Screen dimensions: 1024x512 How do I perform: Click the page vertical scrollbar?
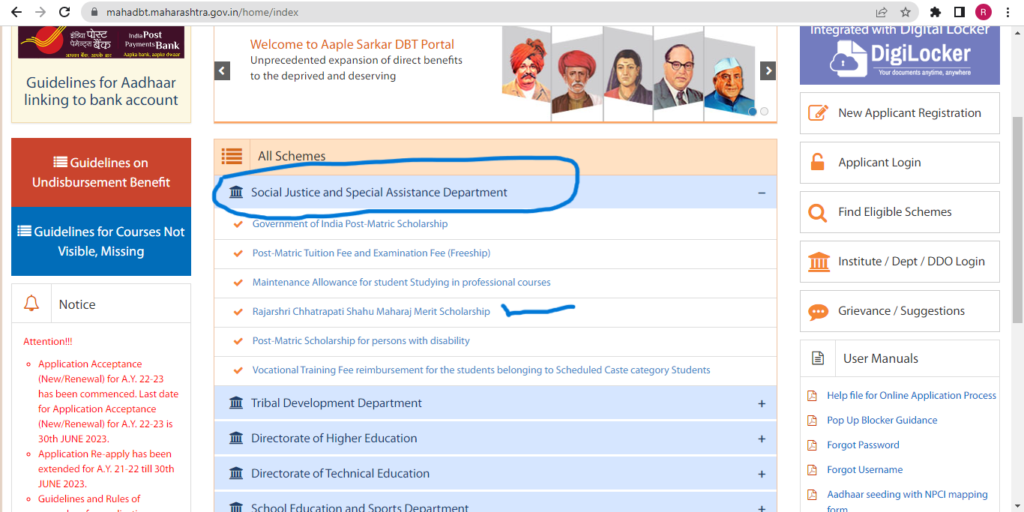tap(1017, 219)
